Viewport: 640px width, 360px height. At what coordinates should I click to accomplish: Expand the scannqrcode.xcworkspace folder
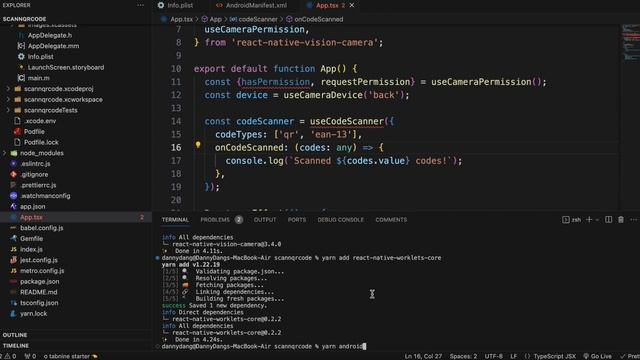(63, 100)
